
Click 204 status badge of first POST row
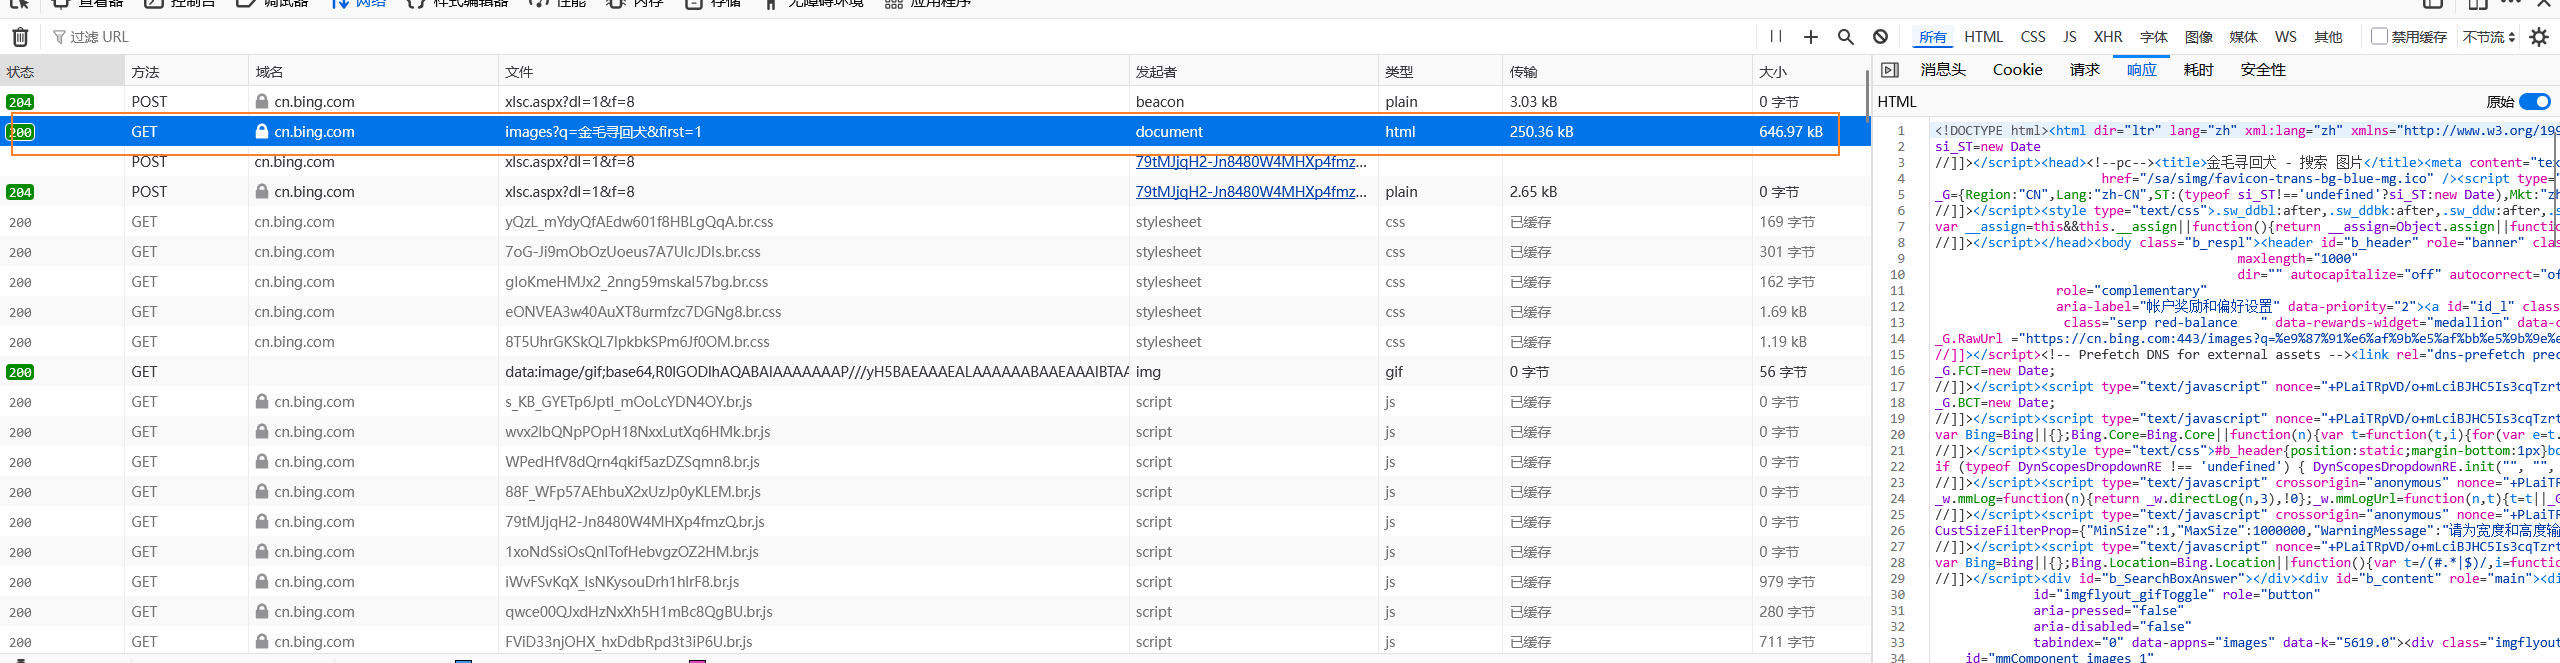pos(20,102)
